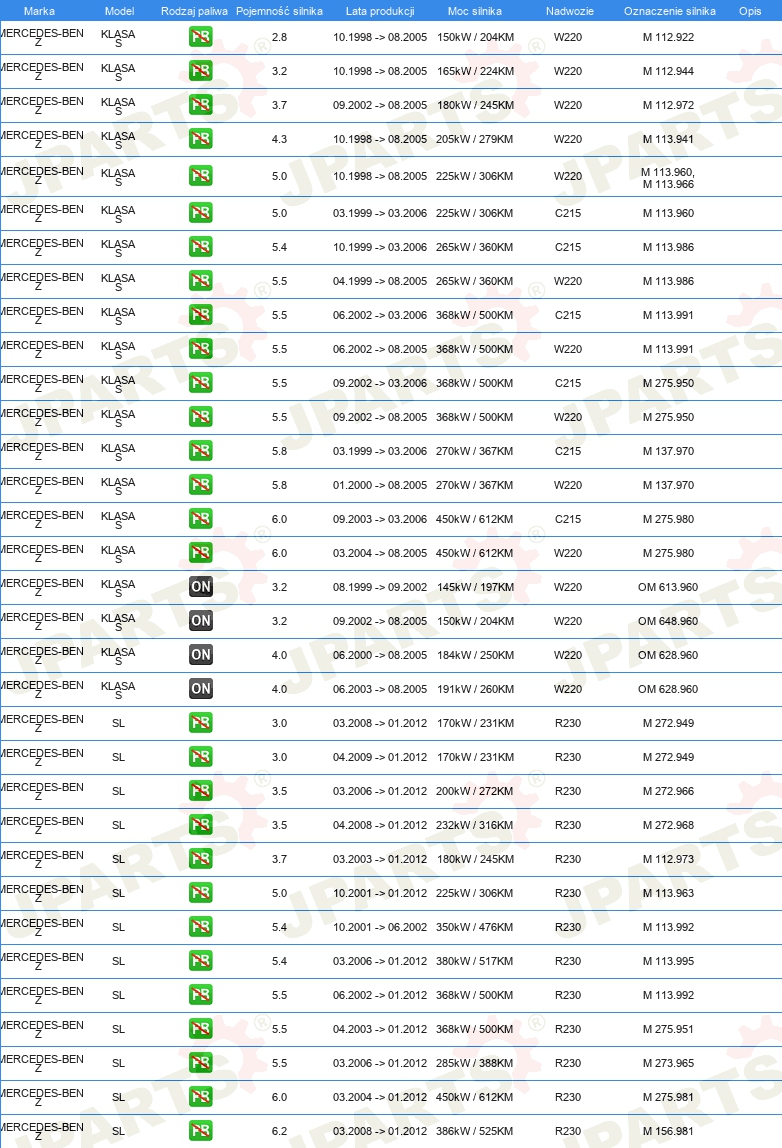
Task: Select the 10.2001 -> 06.2002 production years cell
Action: point(380,927)
